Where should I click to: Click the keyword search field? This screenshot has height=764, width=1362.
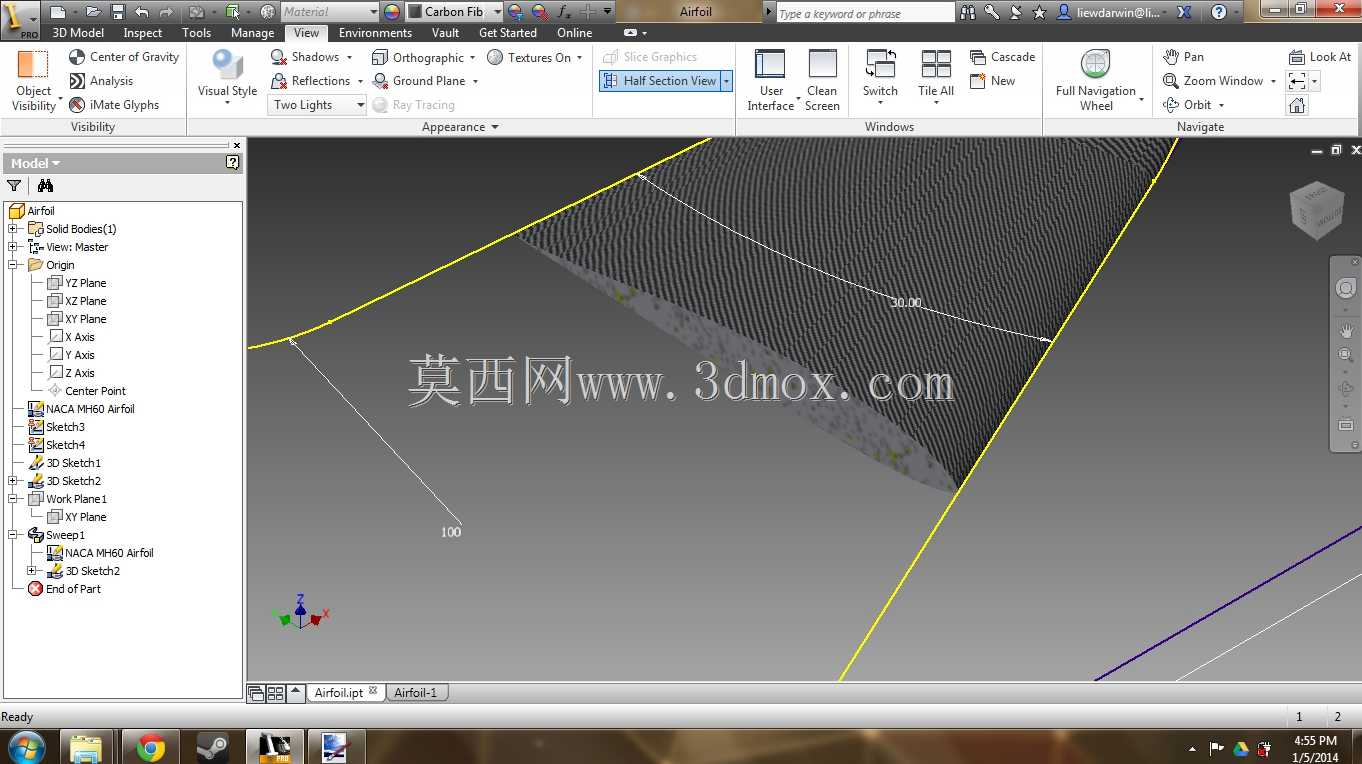point(866,13)
